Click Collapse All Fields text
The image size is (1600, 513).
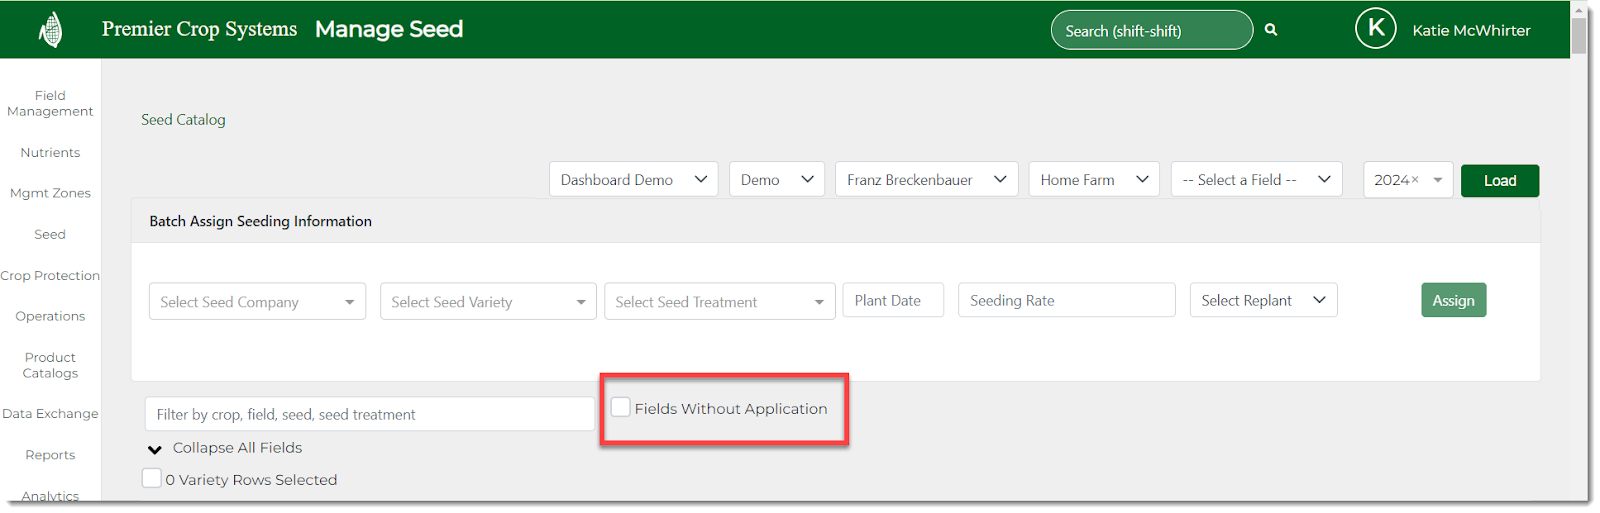237,448
